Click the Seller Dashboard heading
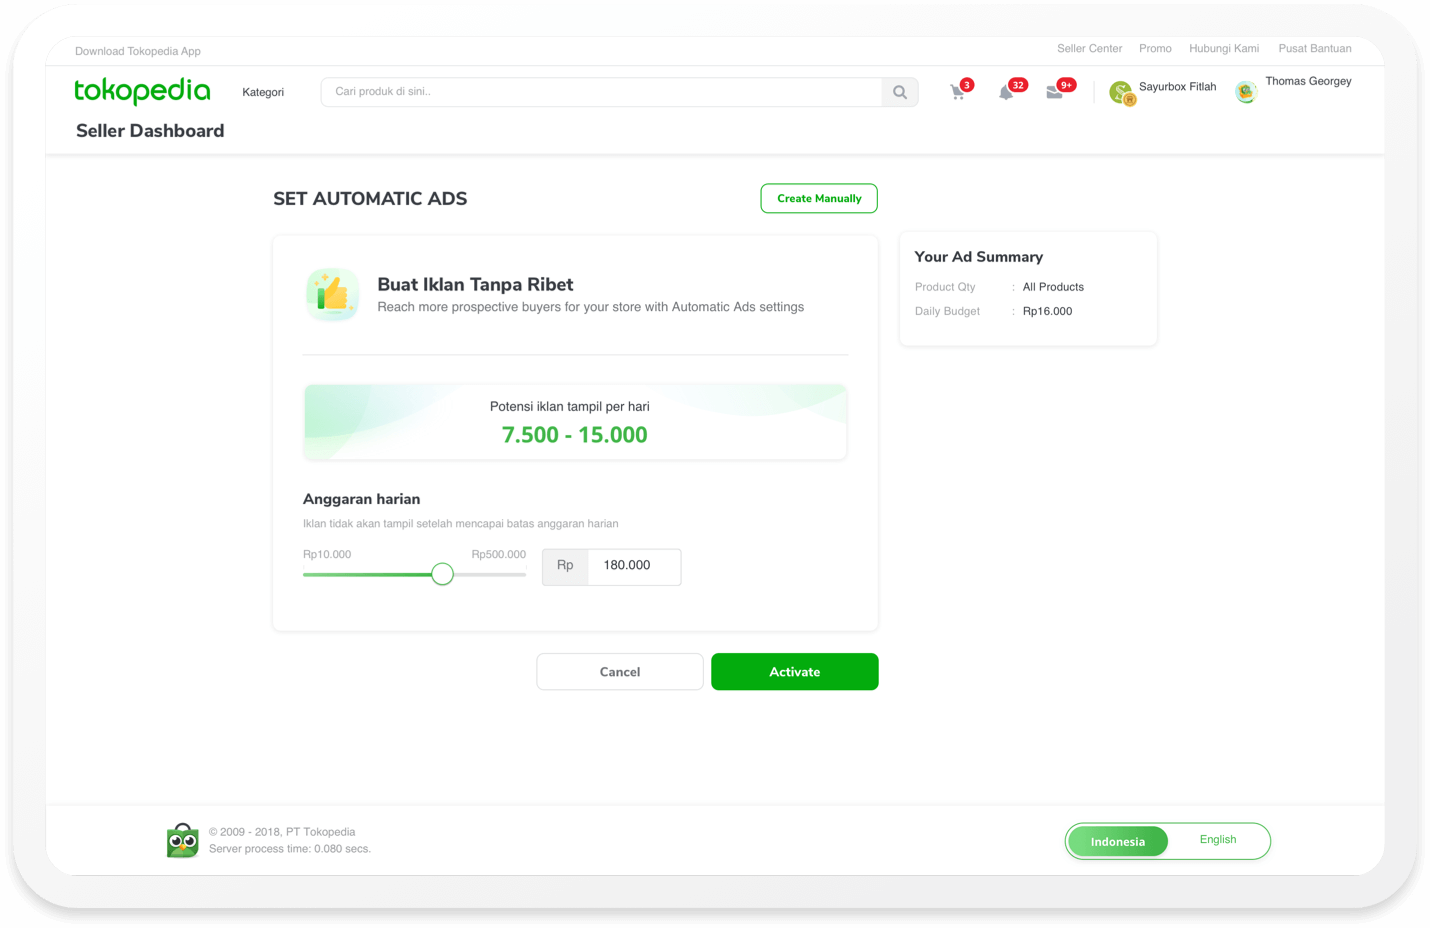The image size is (1430, 928). point(150,131)
